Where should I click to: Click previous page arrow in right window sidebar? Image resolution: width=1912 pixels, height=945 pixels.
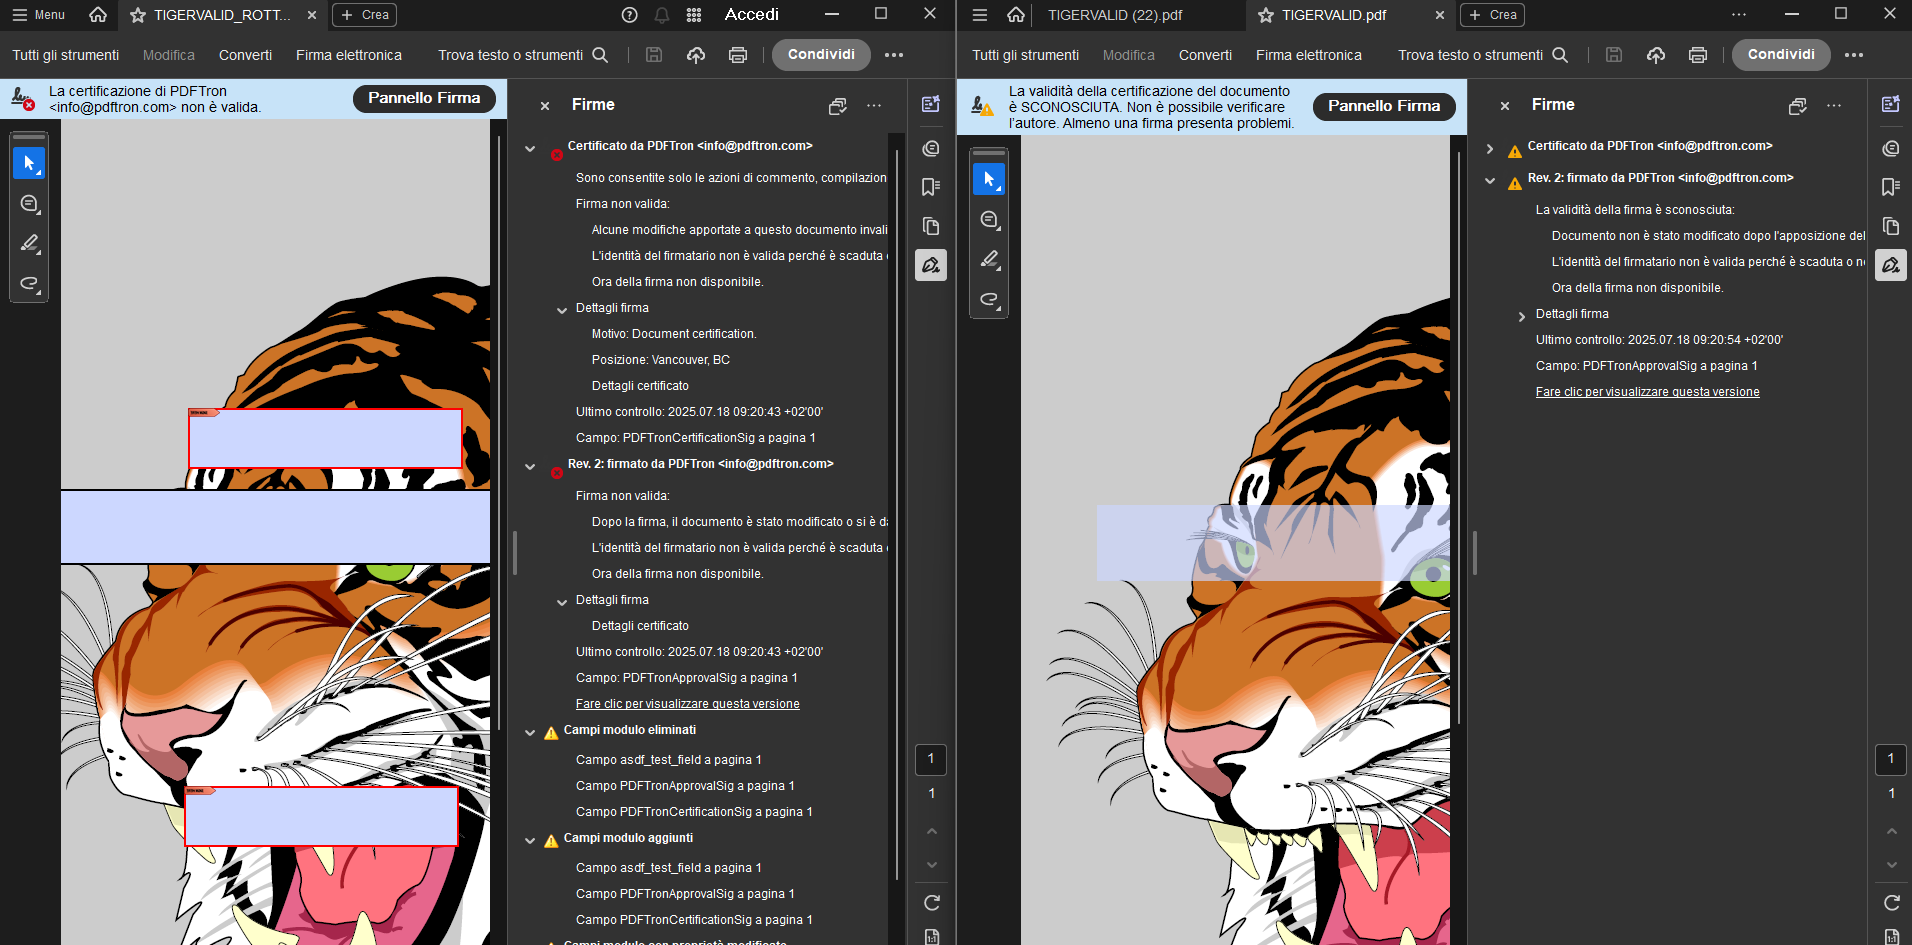coord(1891,831)
